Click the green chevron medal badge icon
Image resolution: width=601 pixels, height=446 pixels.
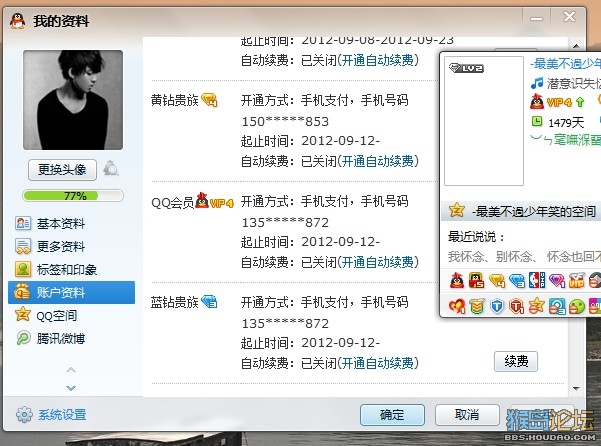coord(477,307)
